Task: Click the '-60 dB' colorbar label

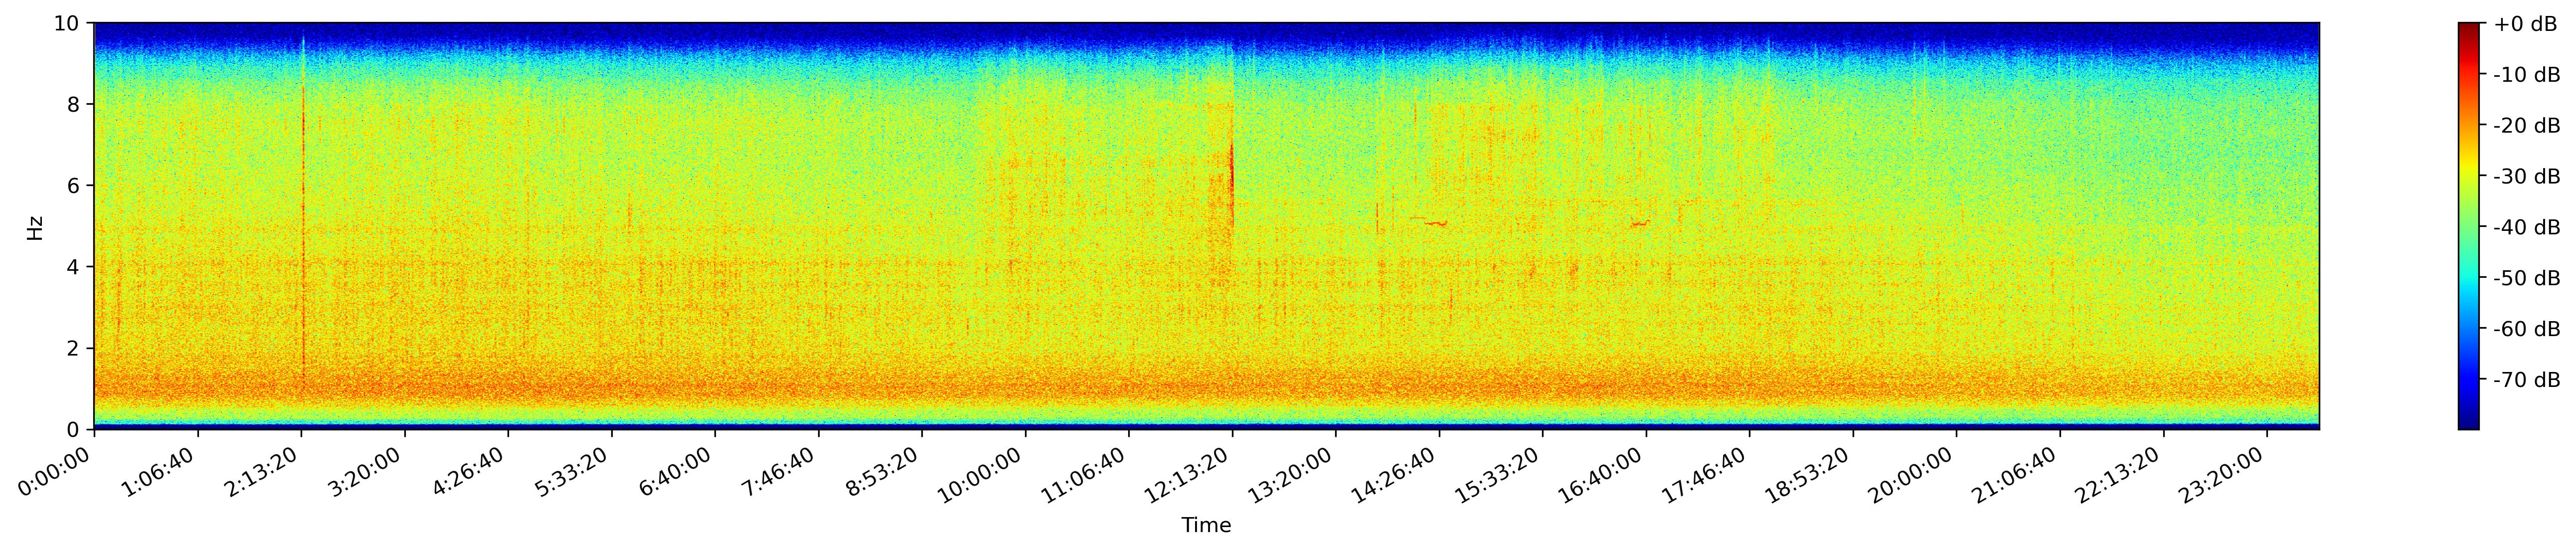Action: [x=2527, y=329]
